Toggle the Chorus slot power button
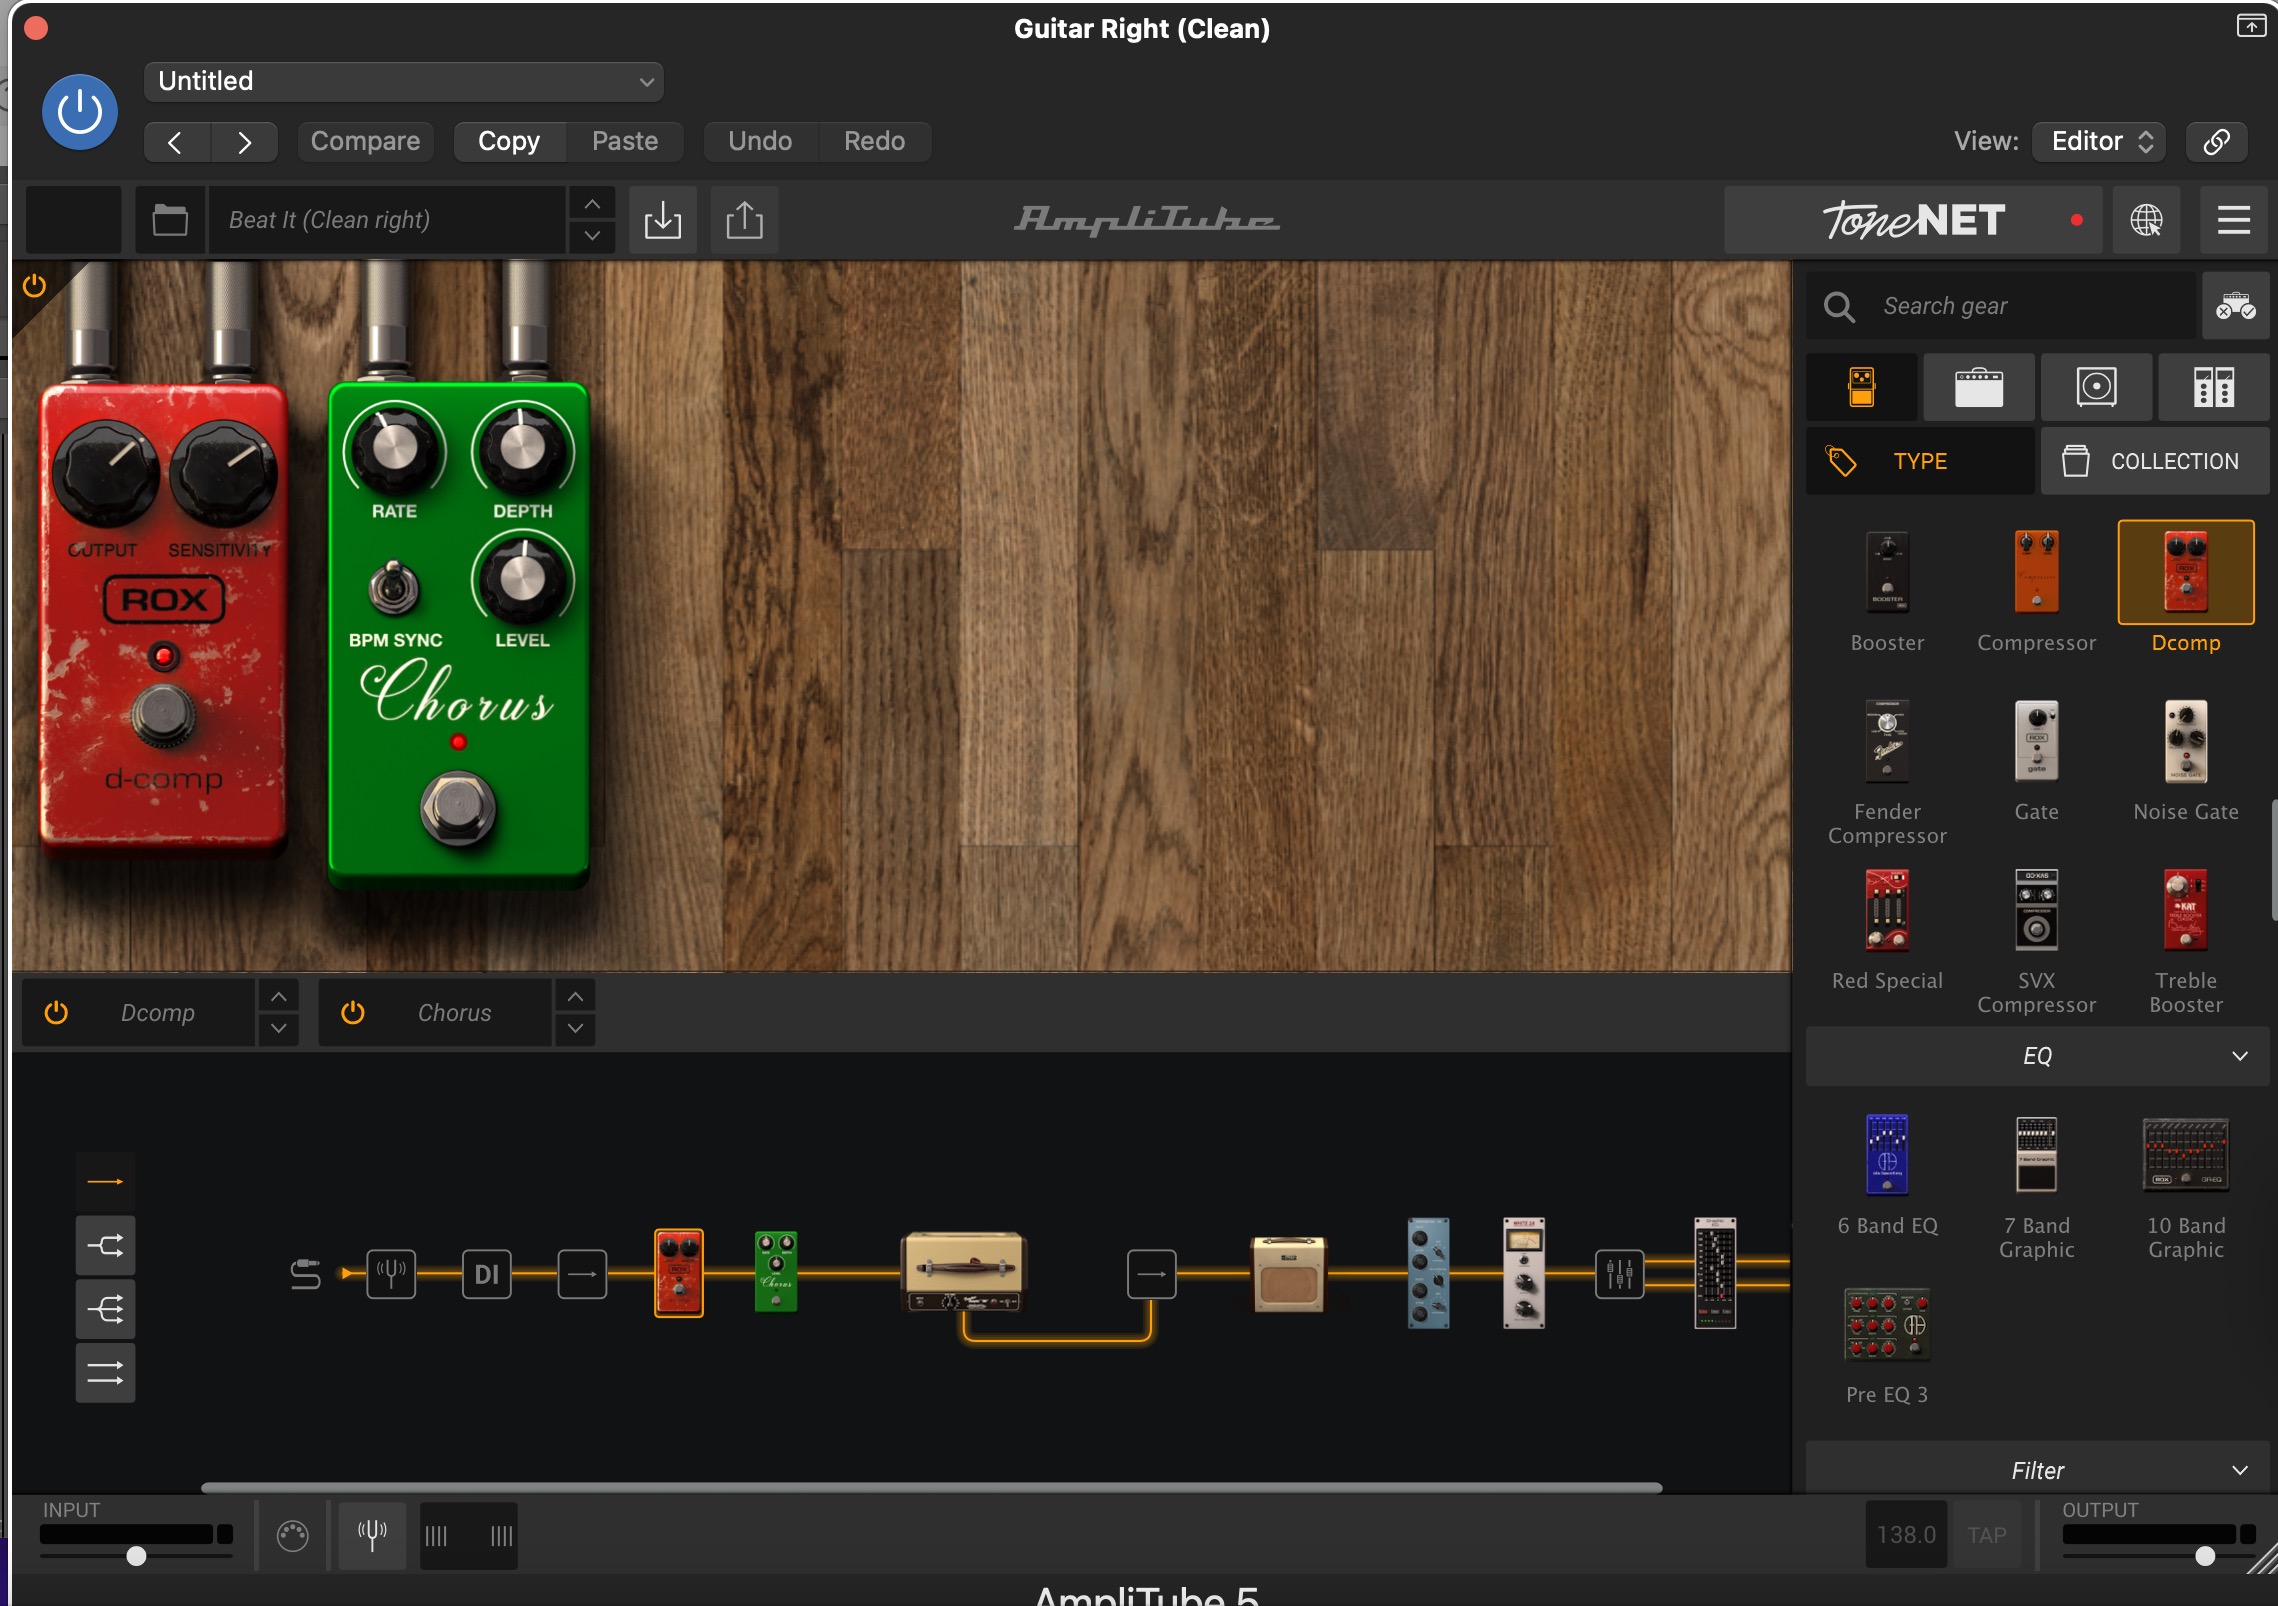The image size is (2278, 1606). click(352, 1013)
